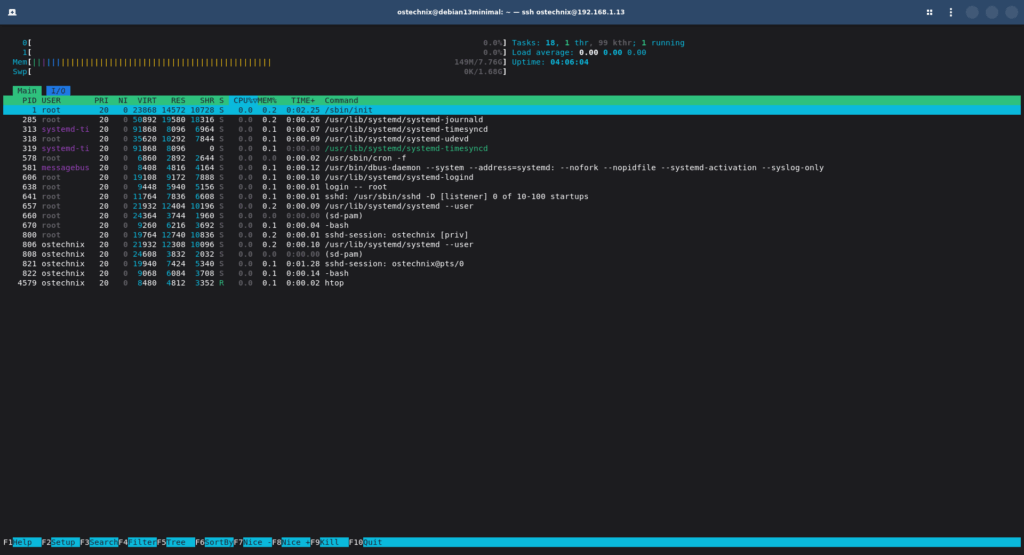Image resolution: width=1024 pixels, height=555 pixels.
Task: Sort by the MEM% column header
Action: tap(266, 101)
